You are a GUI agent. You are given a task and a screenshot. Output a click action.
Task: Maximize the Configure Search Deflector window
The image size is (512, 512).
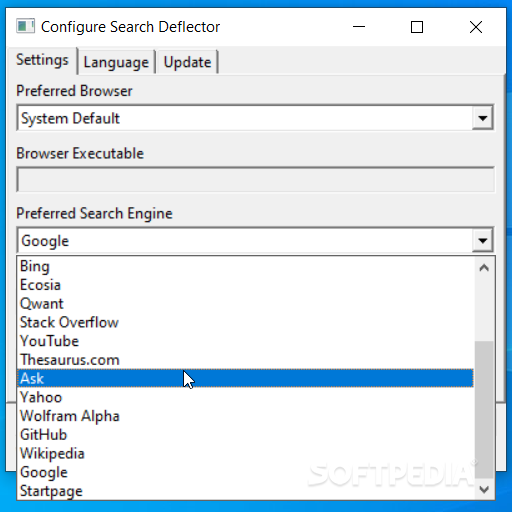tap(417, 27)
